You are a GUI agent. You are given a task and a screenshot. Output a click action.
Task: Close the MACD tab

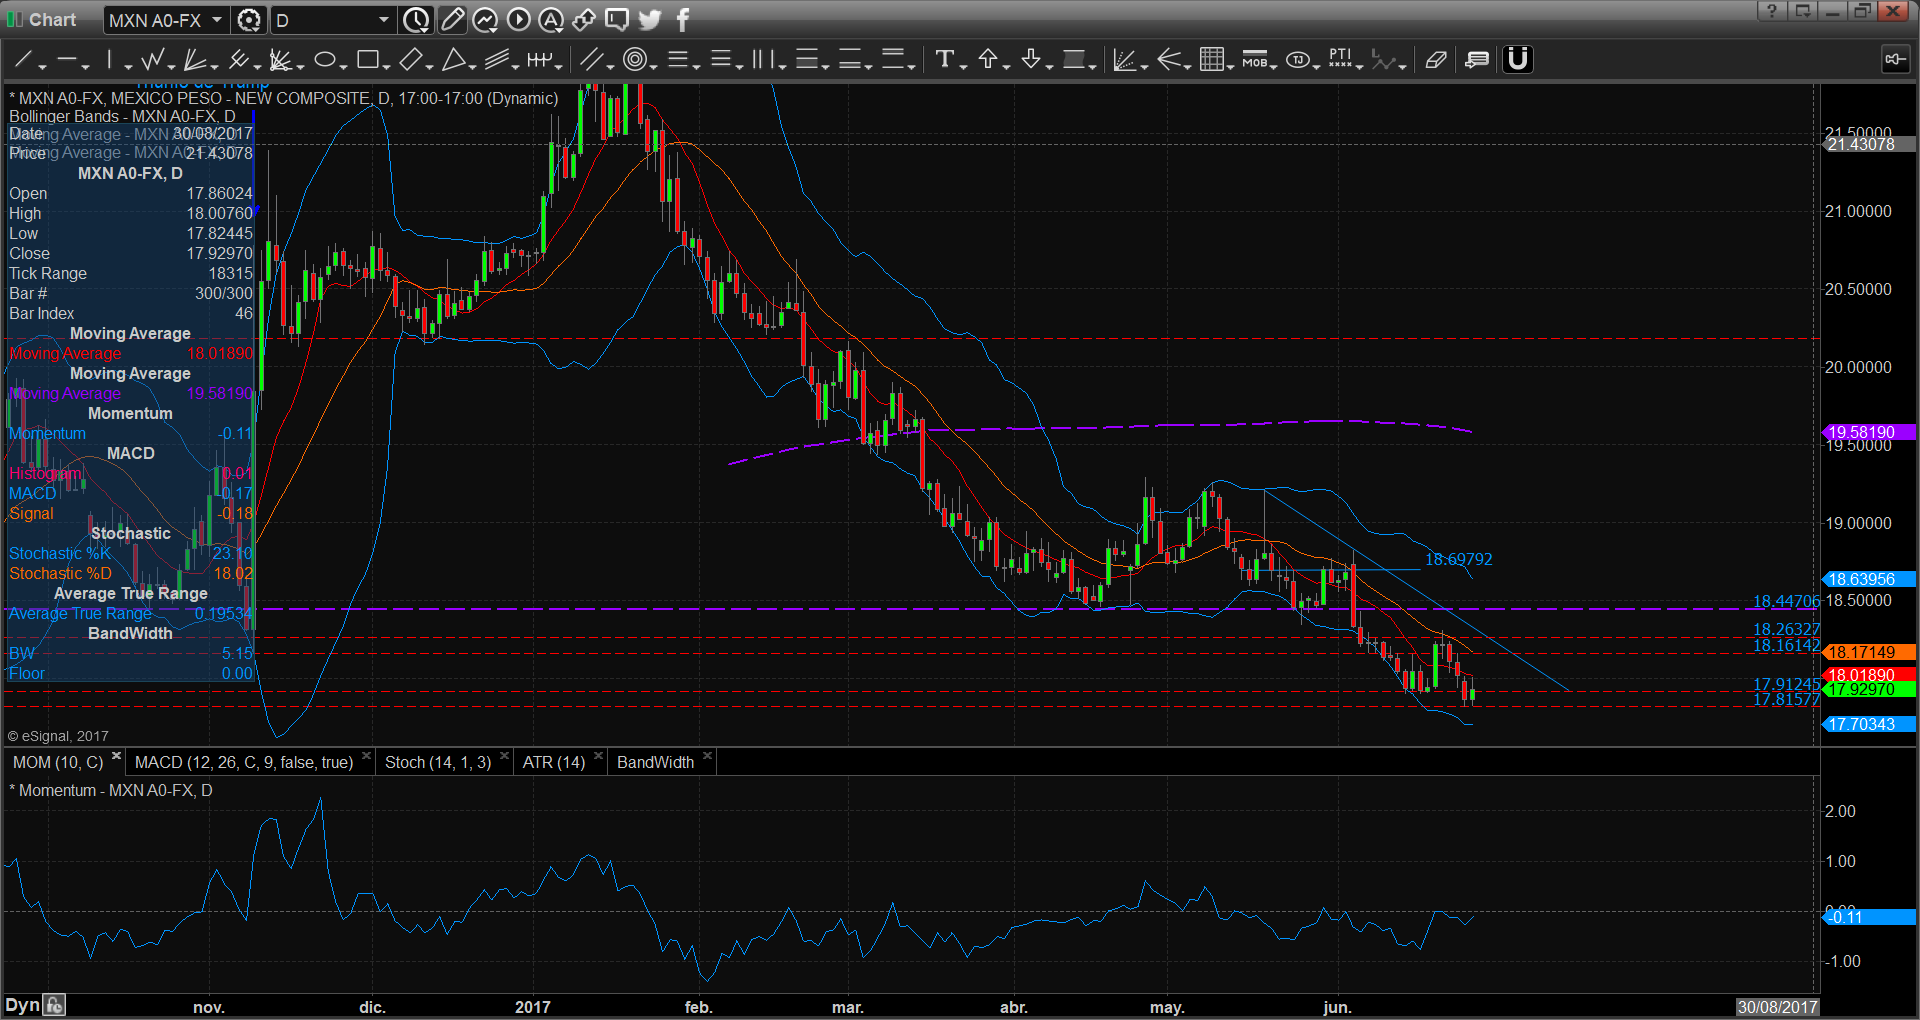click(x=366, y=756)
